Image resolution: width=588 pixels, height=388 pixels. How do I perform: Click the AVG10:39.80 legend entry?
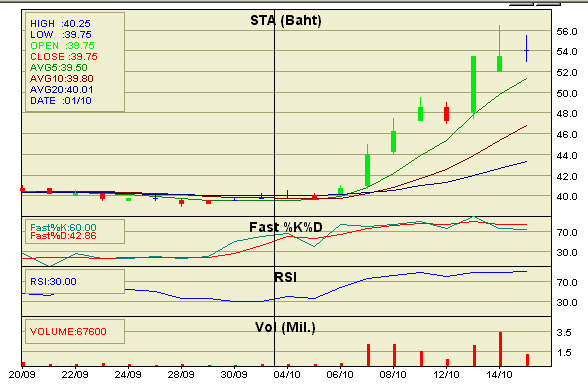pos(62,79)
